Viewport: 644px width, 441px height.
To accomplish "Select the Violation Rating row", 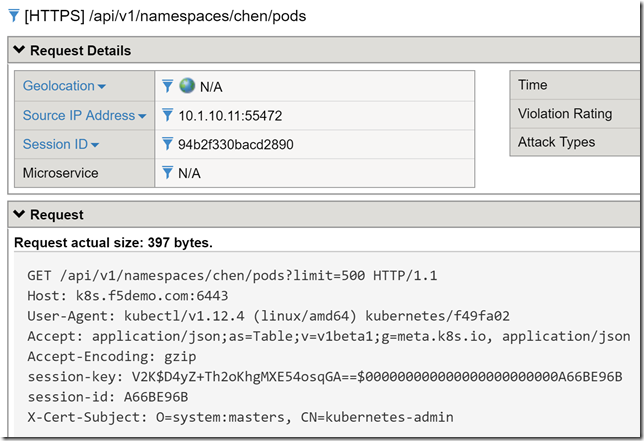I will (x=564, y=114).
